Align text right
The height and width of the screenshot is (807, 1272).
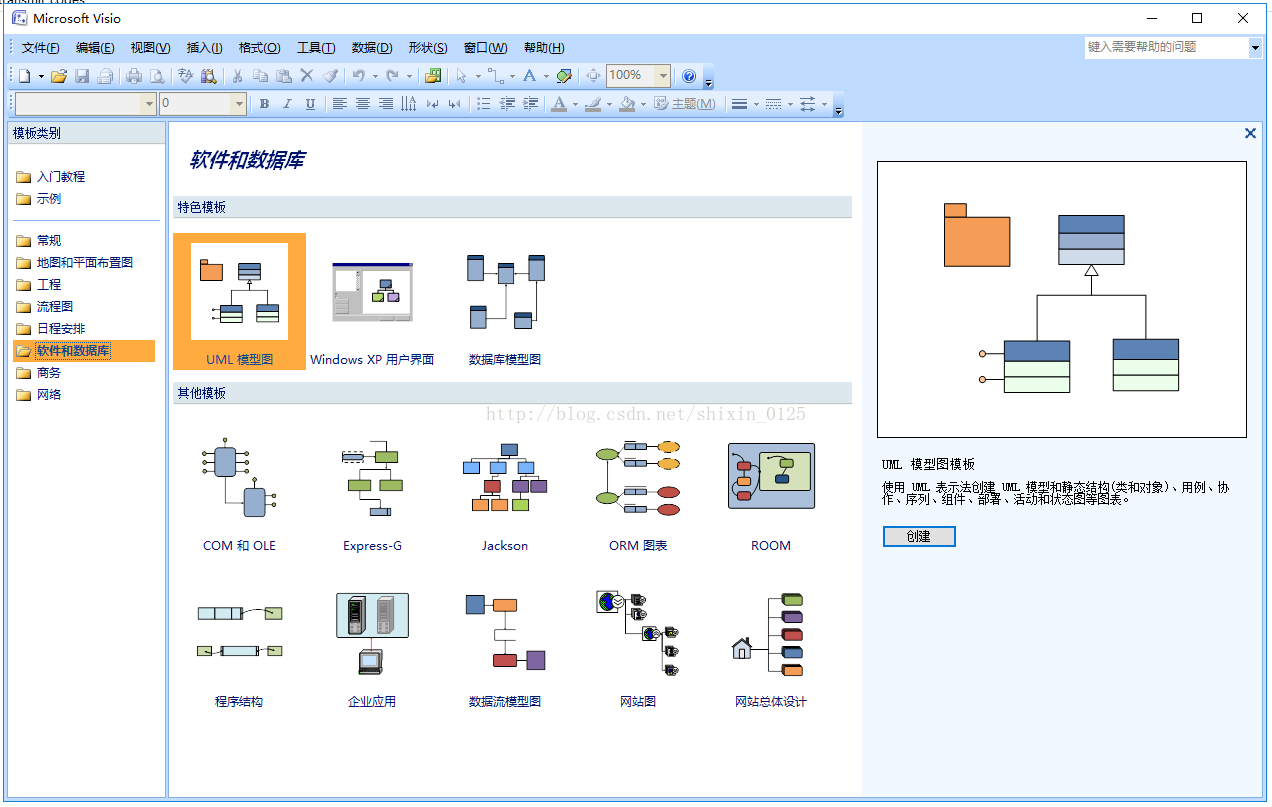[386, 104]
